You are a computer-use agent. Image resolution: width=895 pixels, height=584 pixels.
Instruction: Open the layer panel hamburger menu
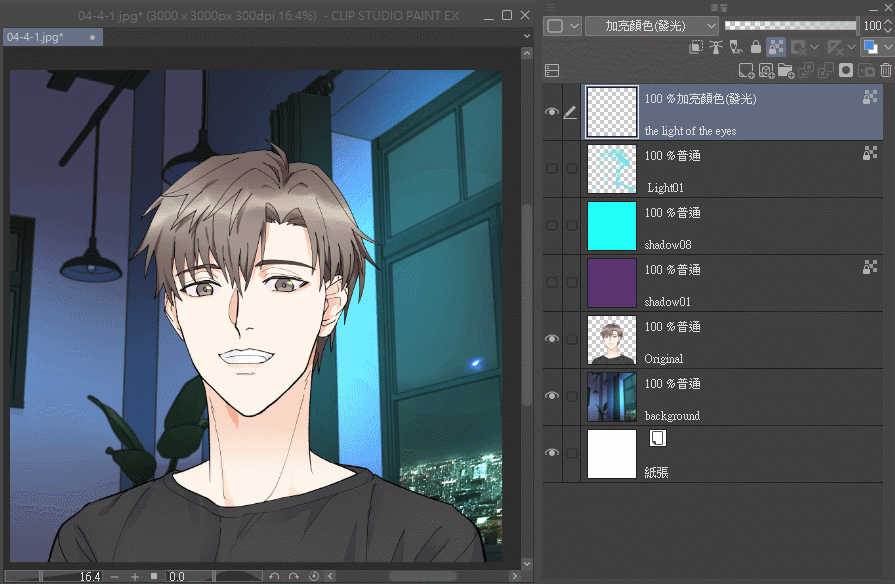click(x=550, y=8)
